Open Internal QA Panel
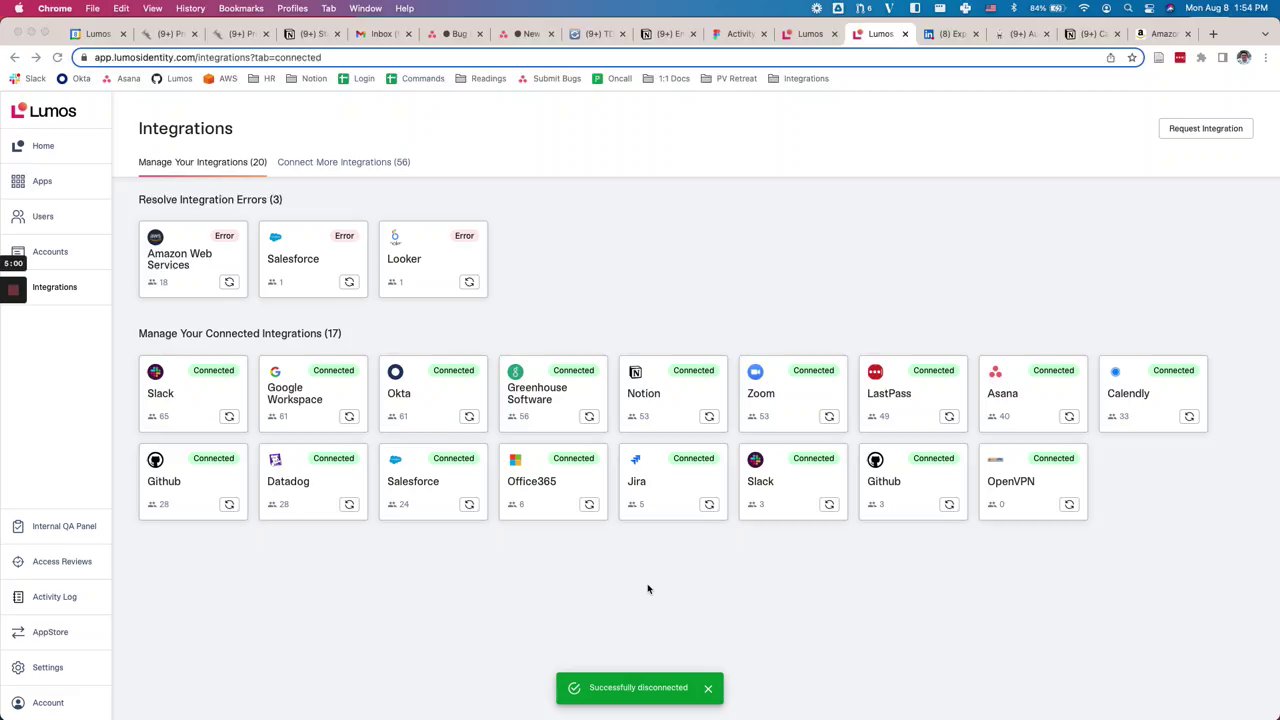This screenshot has height=720, width=1280. 55,526
